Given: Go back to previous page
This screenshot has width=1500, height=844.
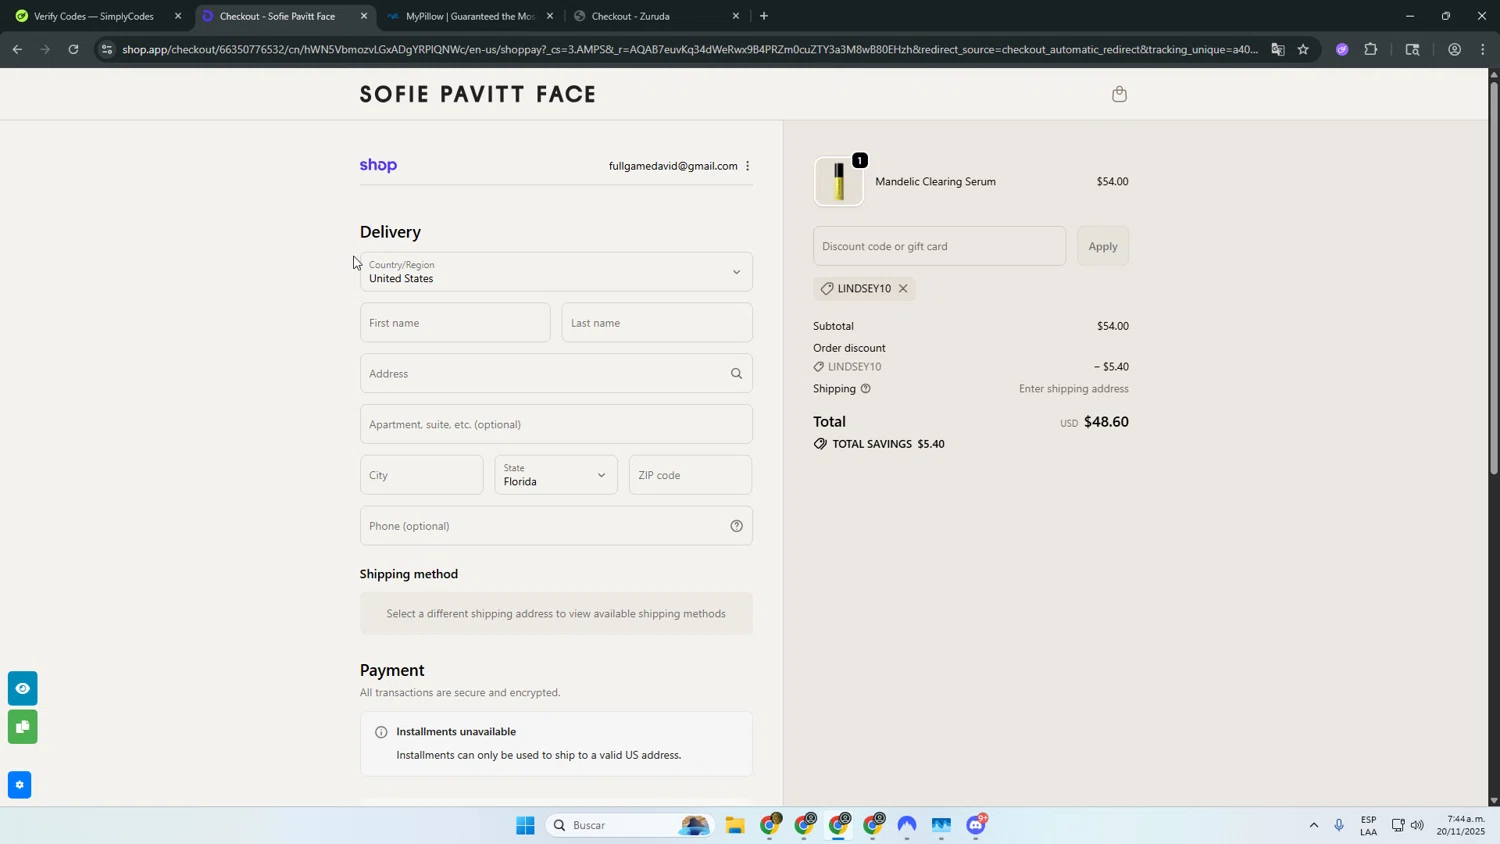Looking at the screenshot, I should [17, 49].
